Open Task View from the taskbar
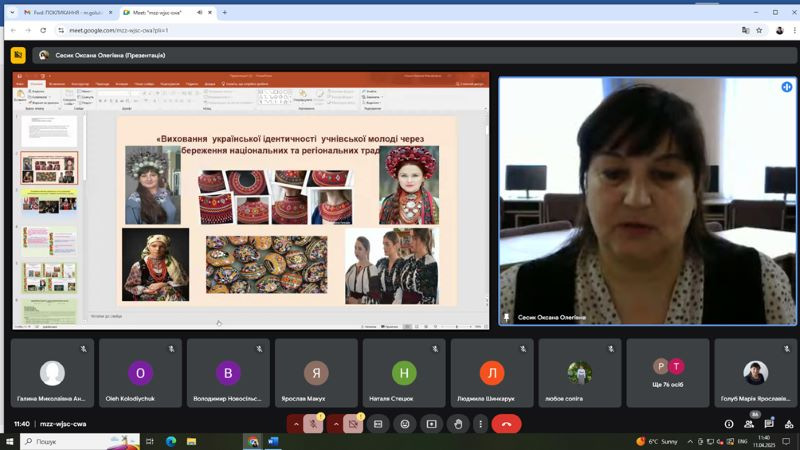 click(x=149, y=441)
